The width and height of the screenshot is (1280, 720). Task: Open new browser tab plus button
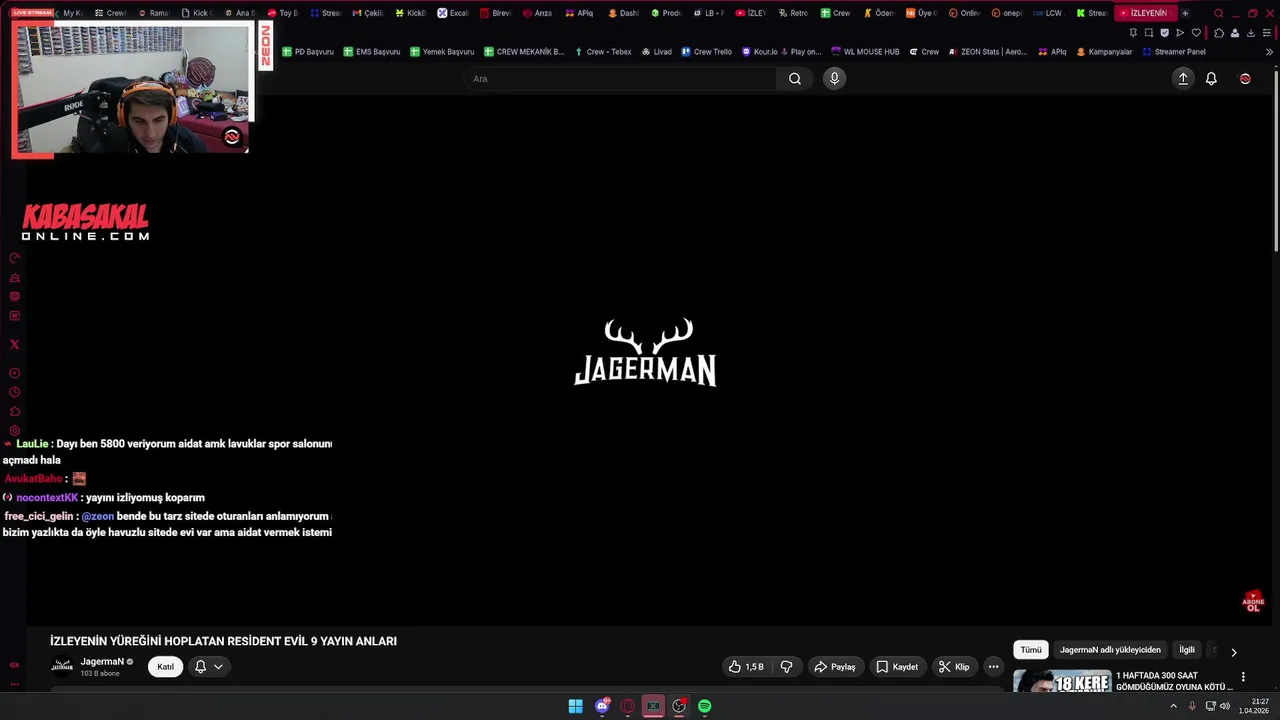coord(1185,13)
